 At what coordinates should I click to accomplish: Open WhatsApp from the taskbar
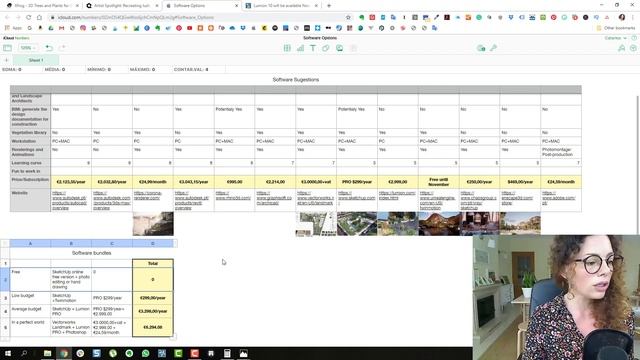[x=145, y=353]
